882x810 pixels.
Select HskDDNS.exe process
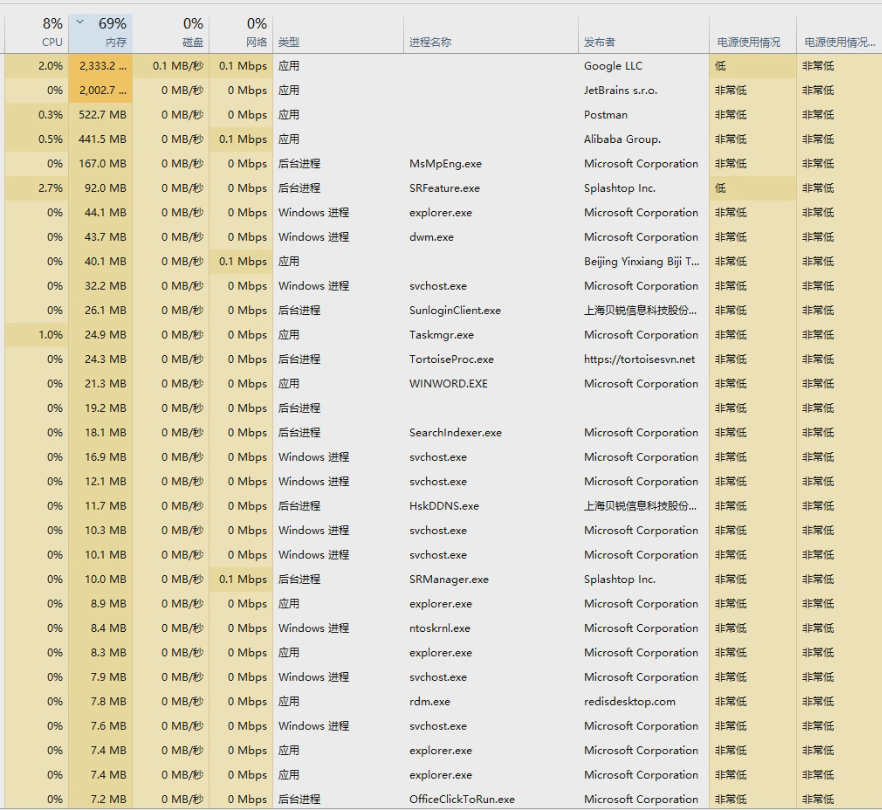444,506
